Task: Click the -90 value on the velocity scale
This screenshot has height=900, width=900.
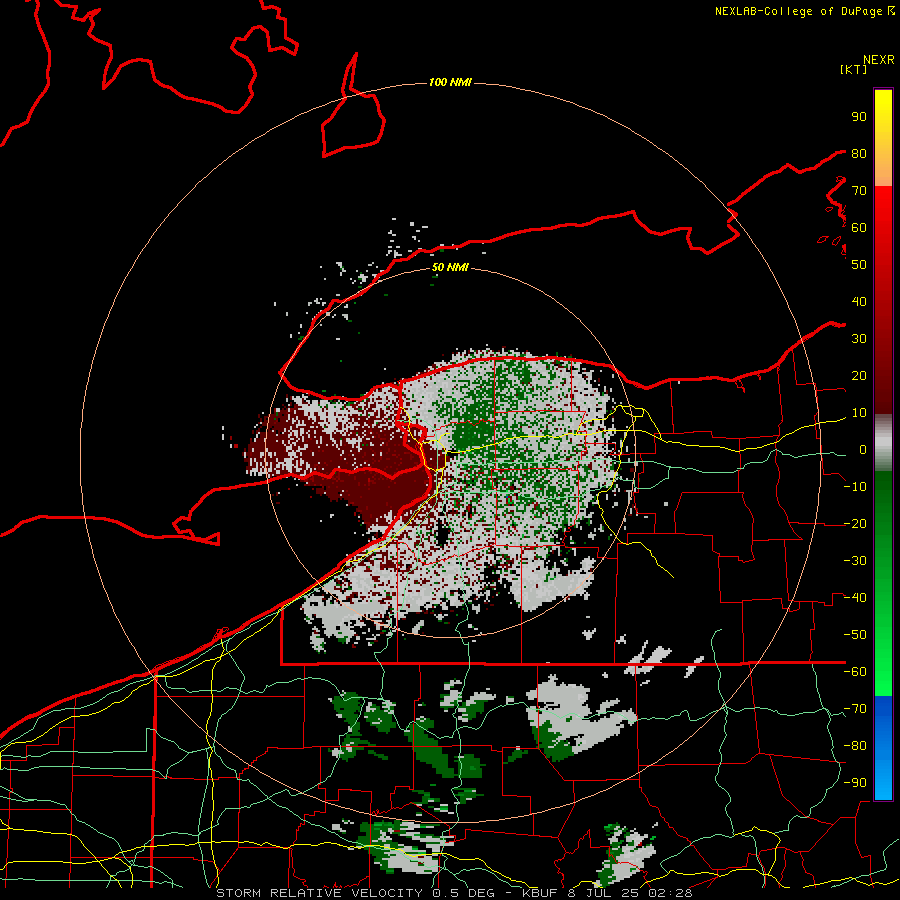Action: click(855, 783)
